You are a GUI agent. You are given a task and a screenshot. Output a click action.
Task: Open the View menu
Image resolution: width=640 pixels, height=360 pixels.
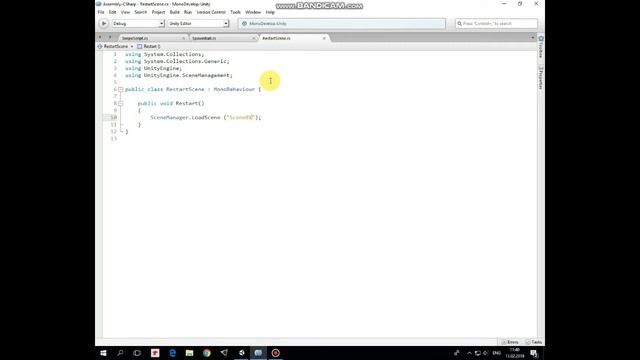(125, 12)
